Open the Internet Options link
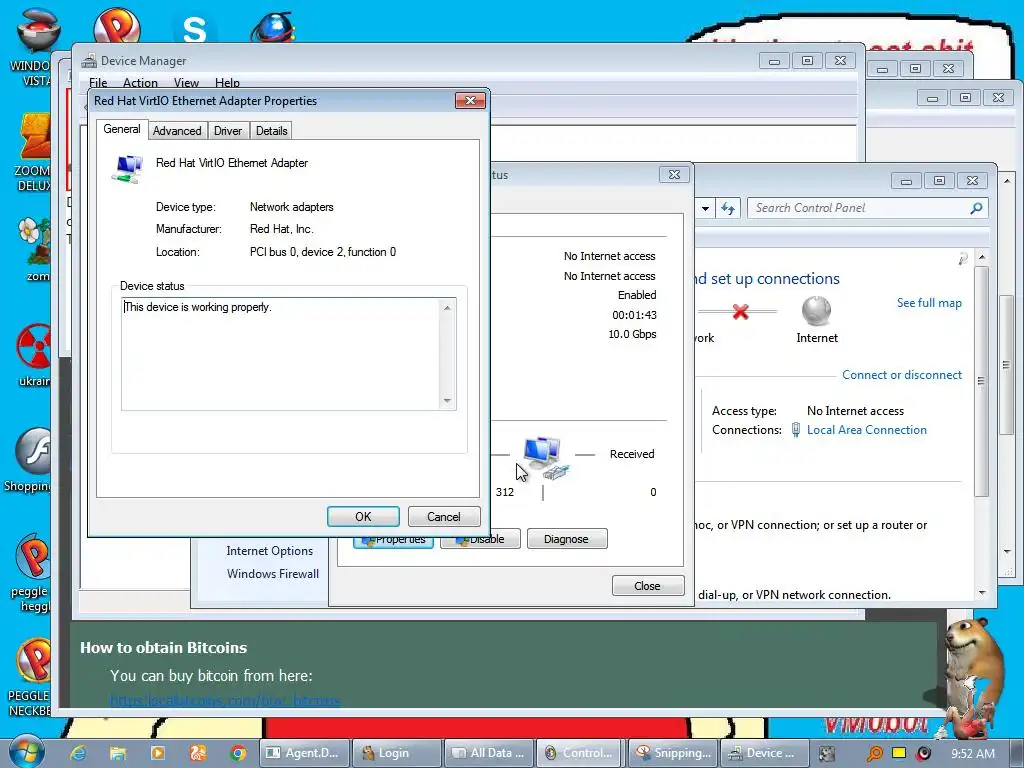The width and height of the screenshot is (1024, 768). [x=270, y=551]
